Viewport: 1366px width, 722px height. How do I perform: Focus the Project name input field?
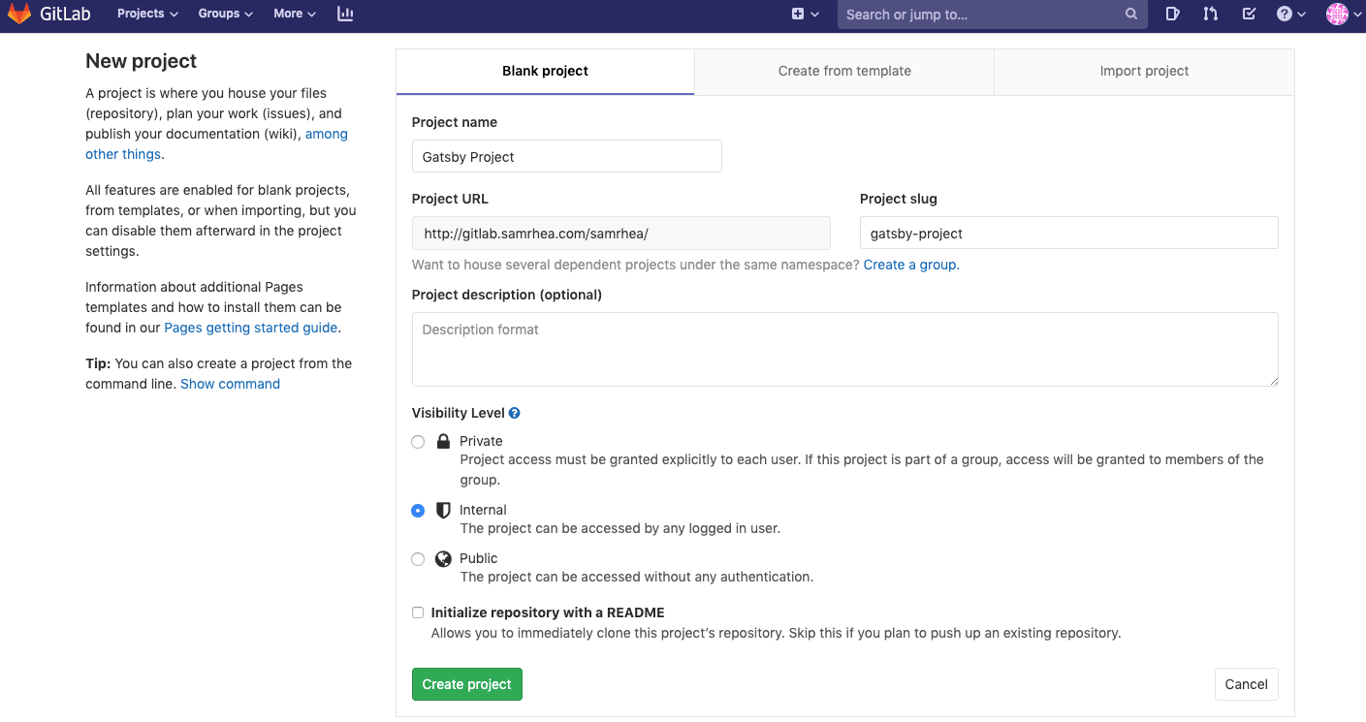click(x=567, y=156)
